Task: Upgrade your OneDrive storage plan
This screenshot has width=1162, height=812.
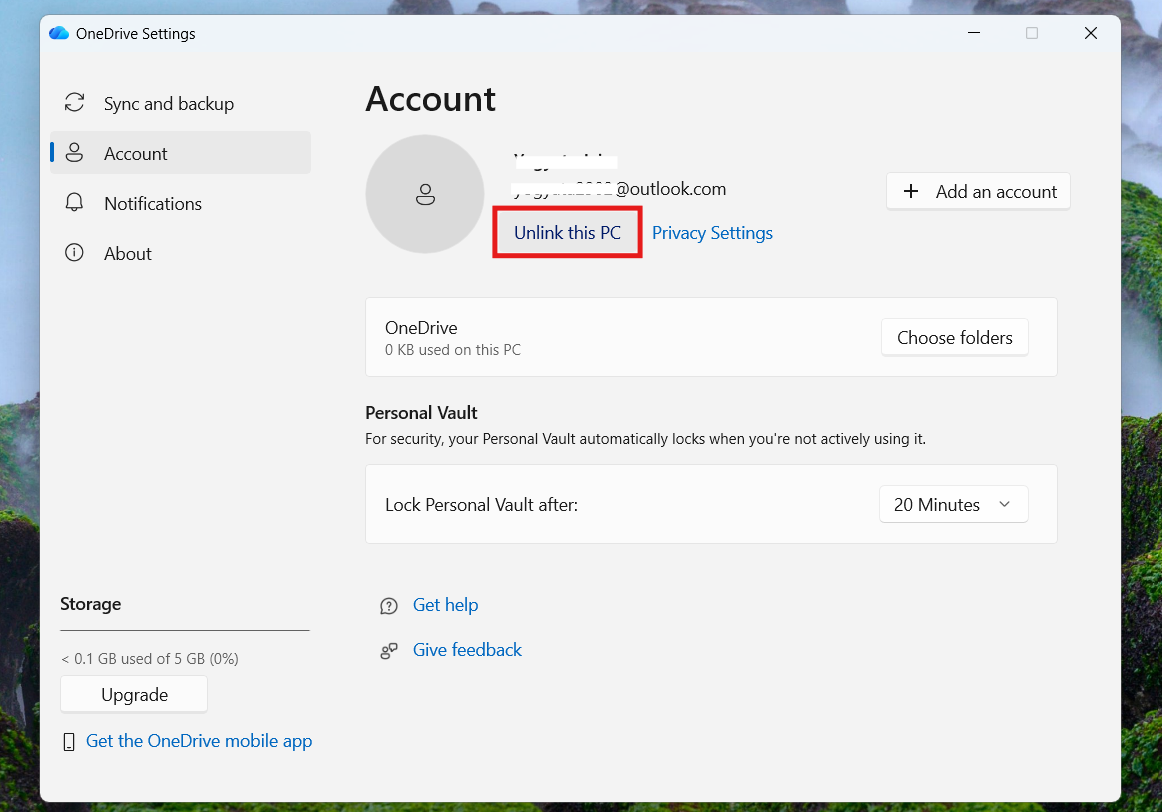Action: tap(133, 694)
